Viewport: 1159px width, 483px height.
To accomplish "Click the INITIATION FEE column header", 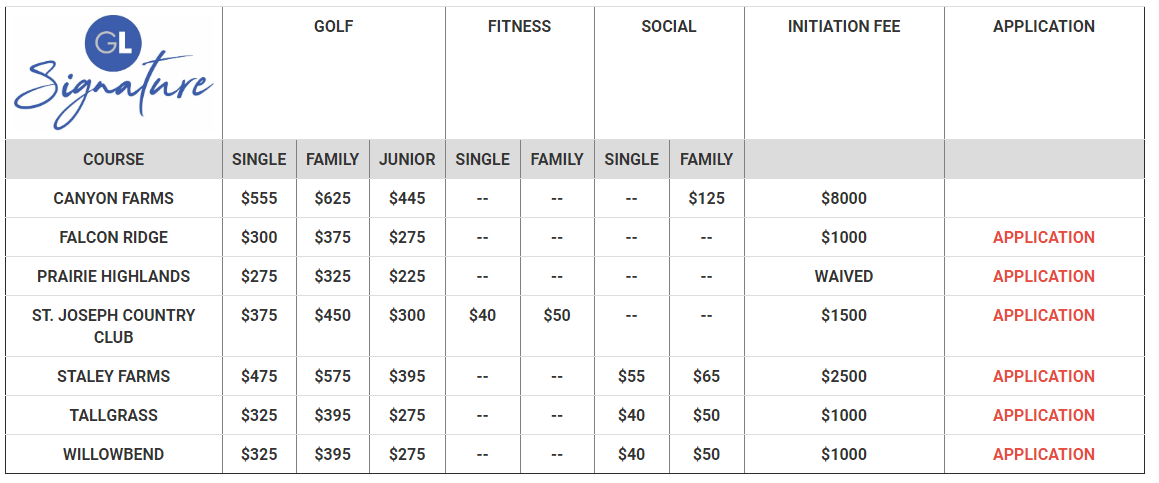I will 844,27.
